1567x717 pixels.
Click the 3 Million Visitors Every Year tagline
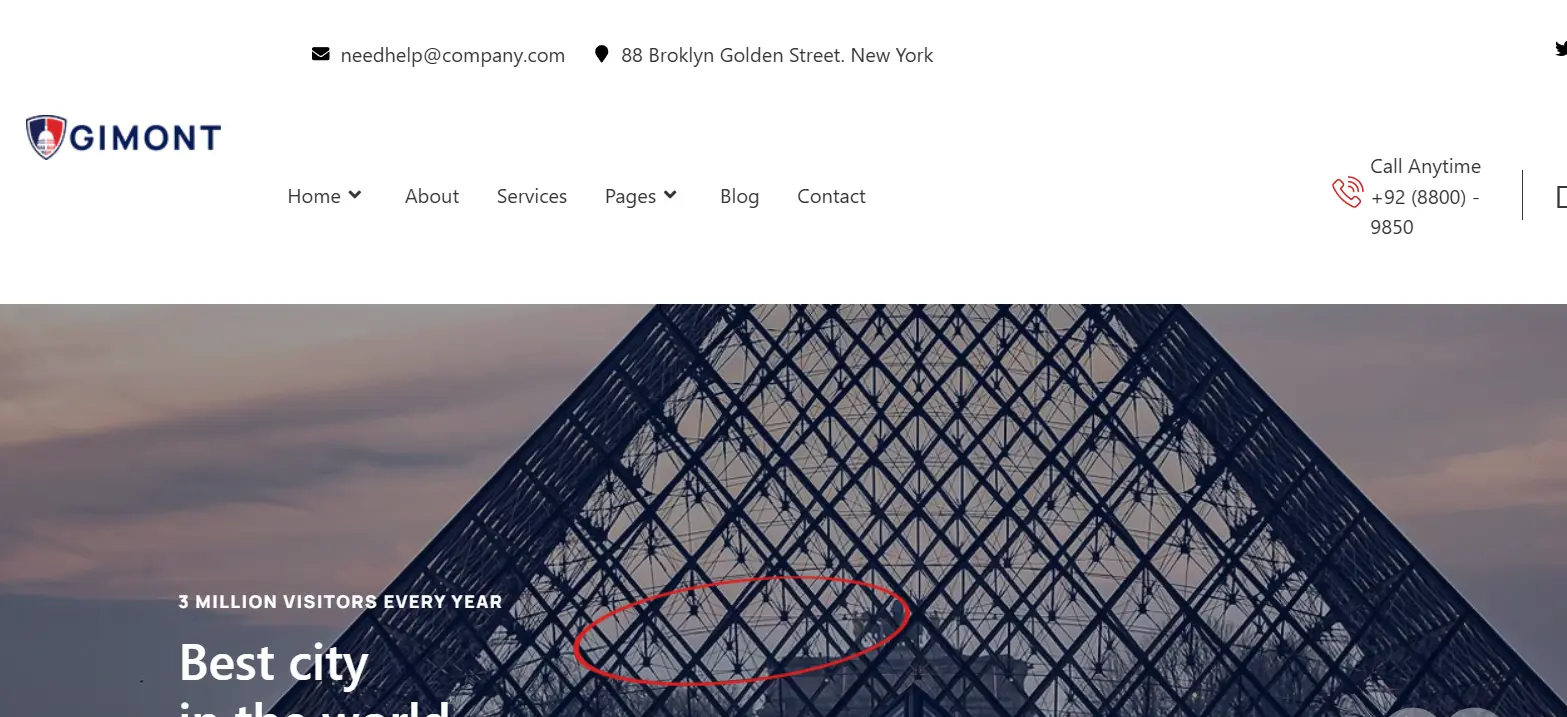(x=340, y=602)
